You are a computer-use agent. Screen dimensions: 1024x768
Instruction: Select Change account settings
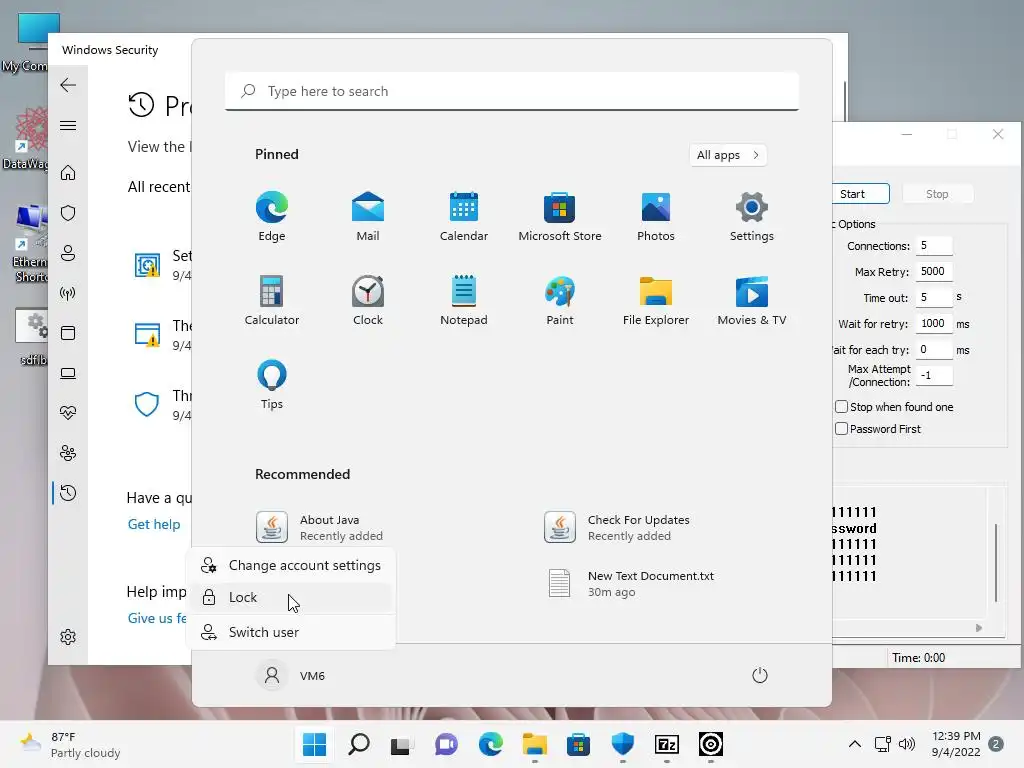coord(291,566)
